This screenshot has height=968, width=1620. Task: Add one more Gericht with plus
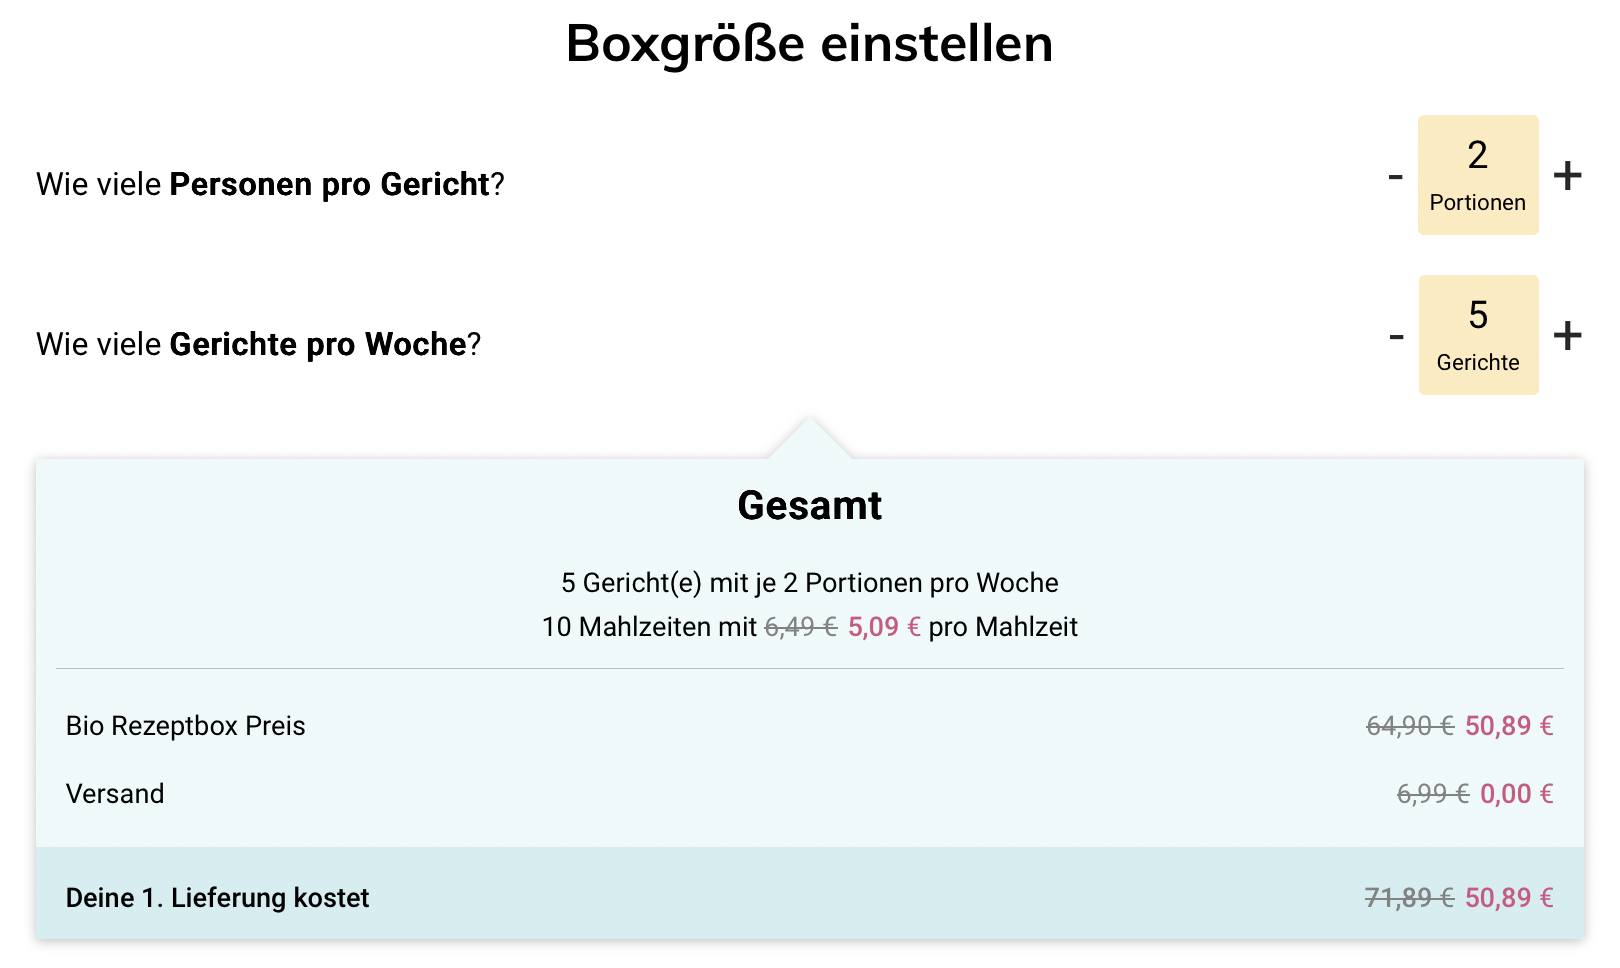click(1567, 335)
